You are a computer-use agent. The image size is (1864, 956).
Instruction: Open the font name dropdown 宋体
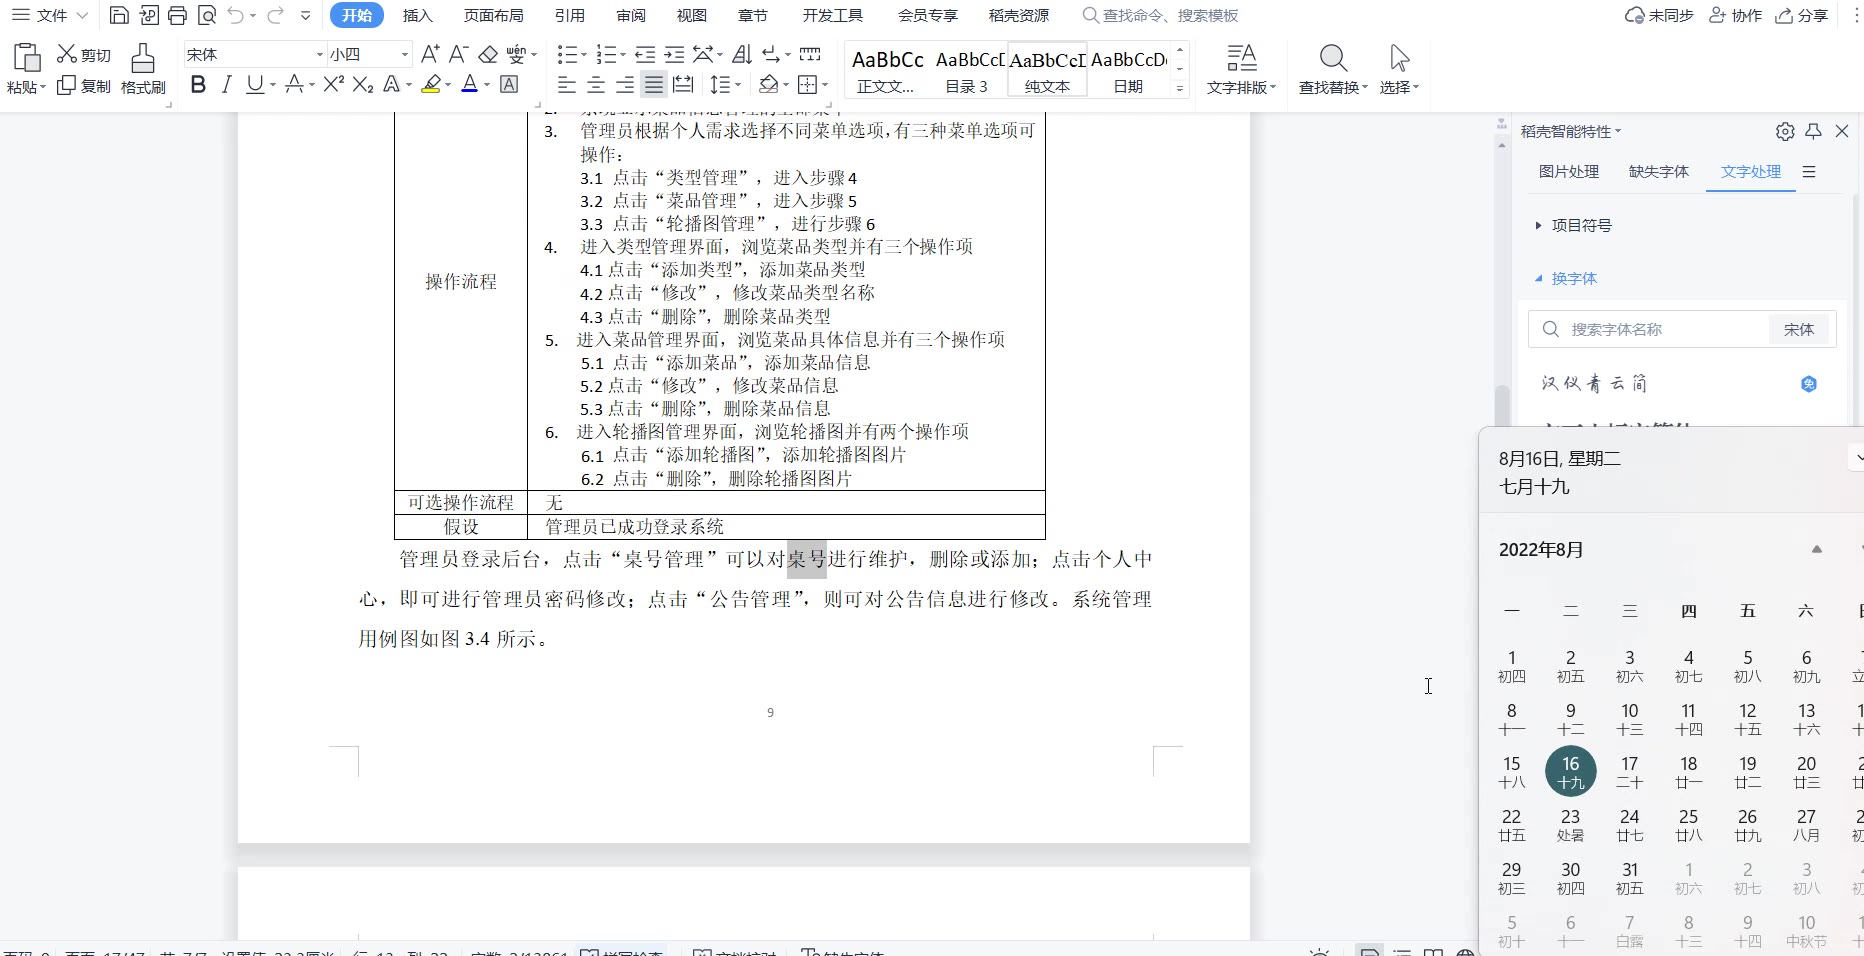[320, 55]
